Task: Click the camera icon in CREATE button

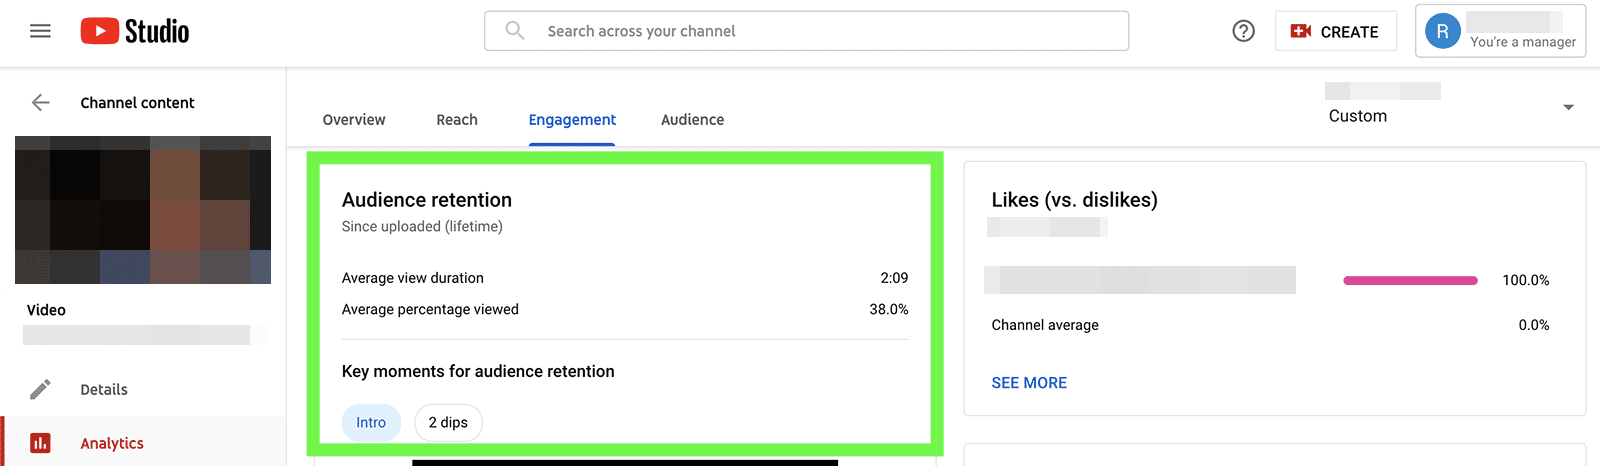Action: (x=1300, y=31)
